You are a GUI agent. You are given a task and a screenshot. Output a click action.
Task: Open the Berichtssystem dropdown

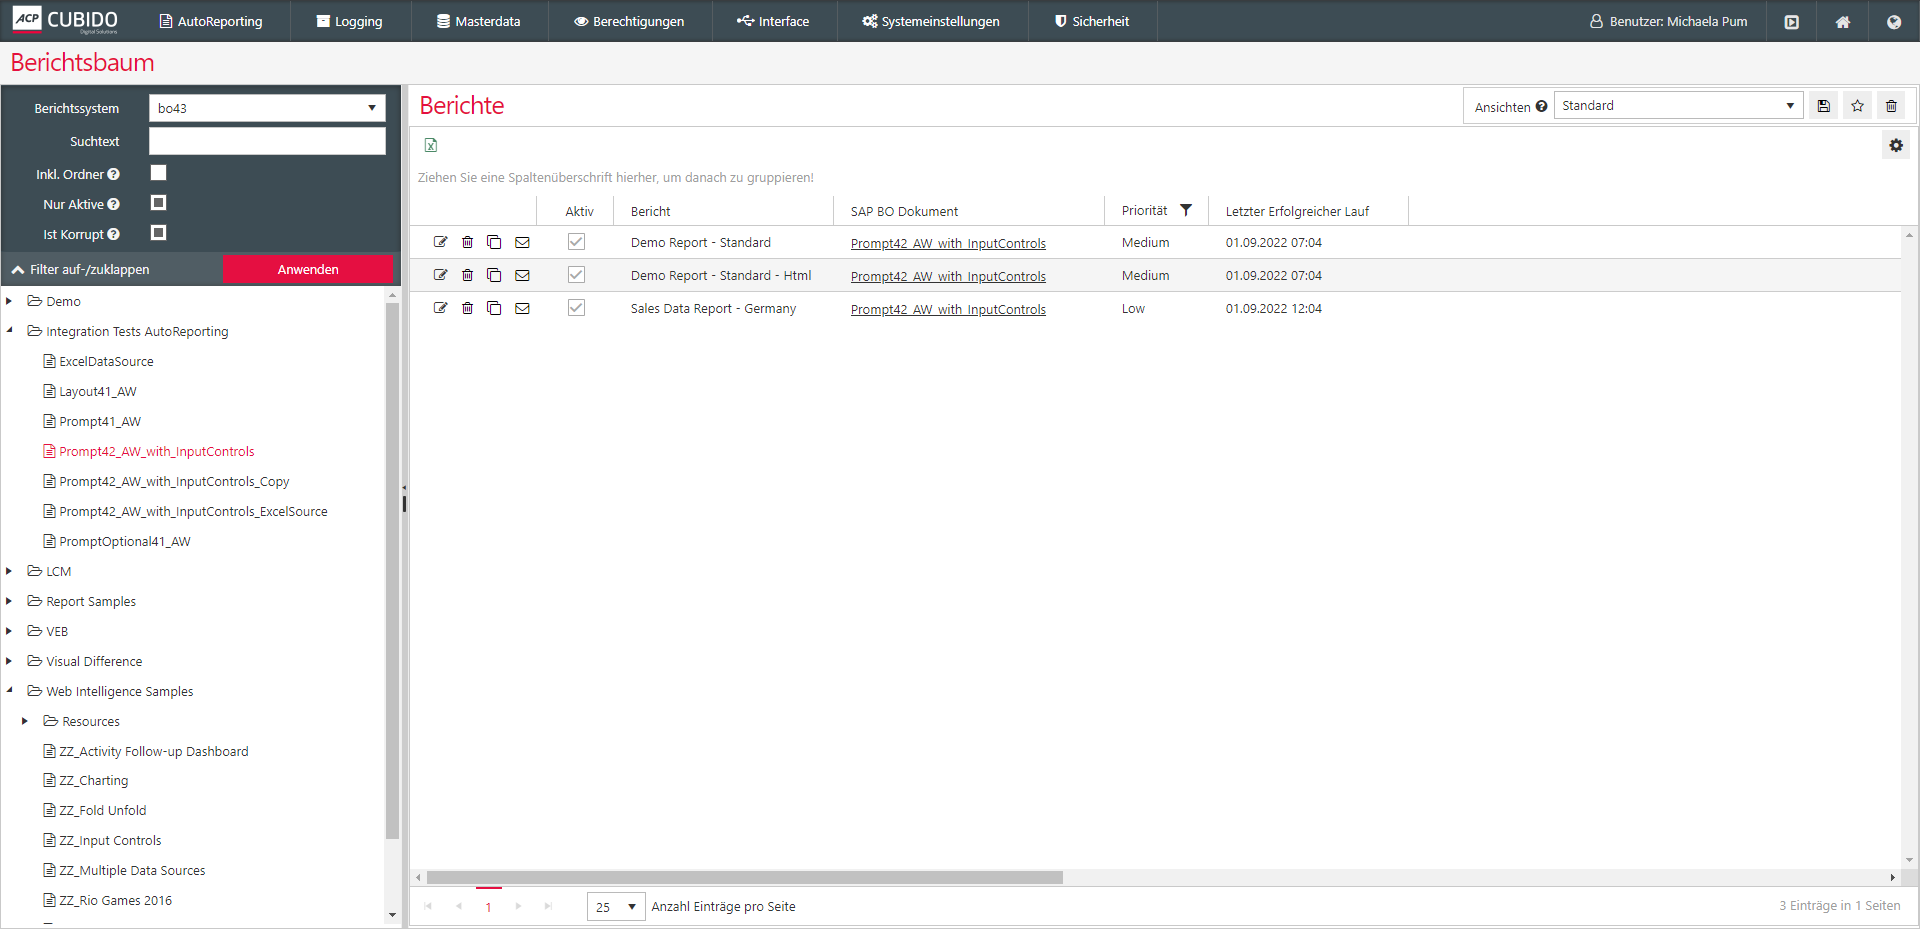267,108
